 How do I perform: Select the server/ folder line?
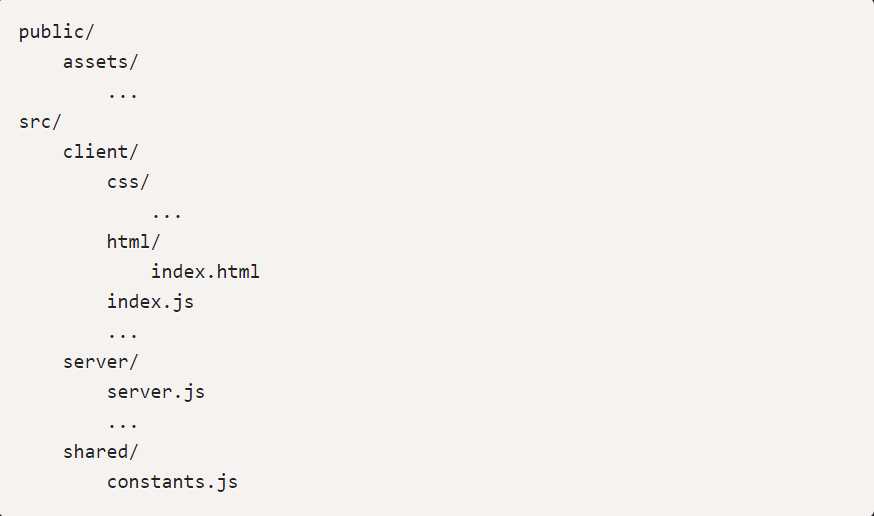coord(101,361)
